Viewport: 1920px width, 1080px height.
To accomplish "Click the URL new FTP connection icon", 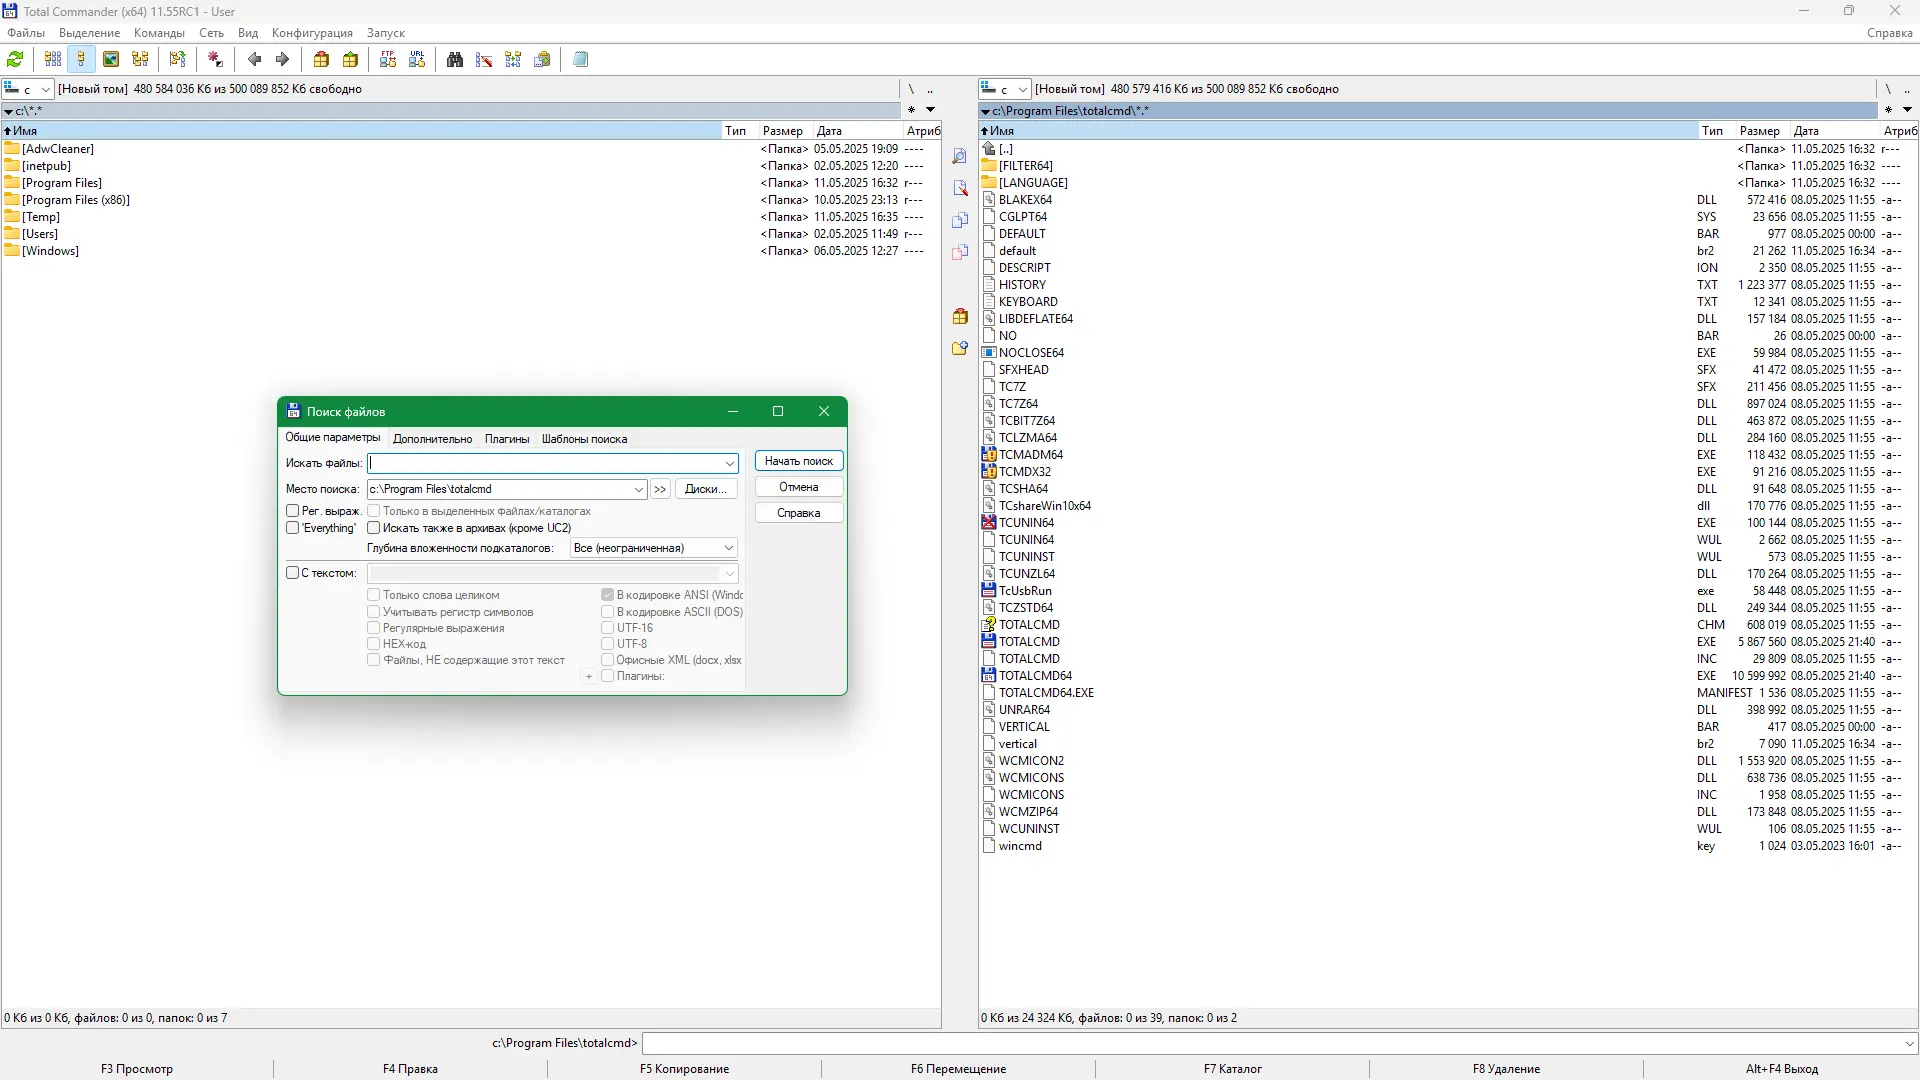I will [417, 60].
